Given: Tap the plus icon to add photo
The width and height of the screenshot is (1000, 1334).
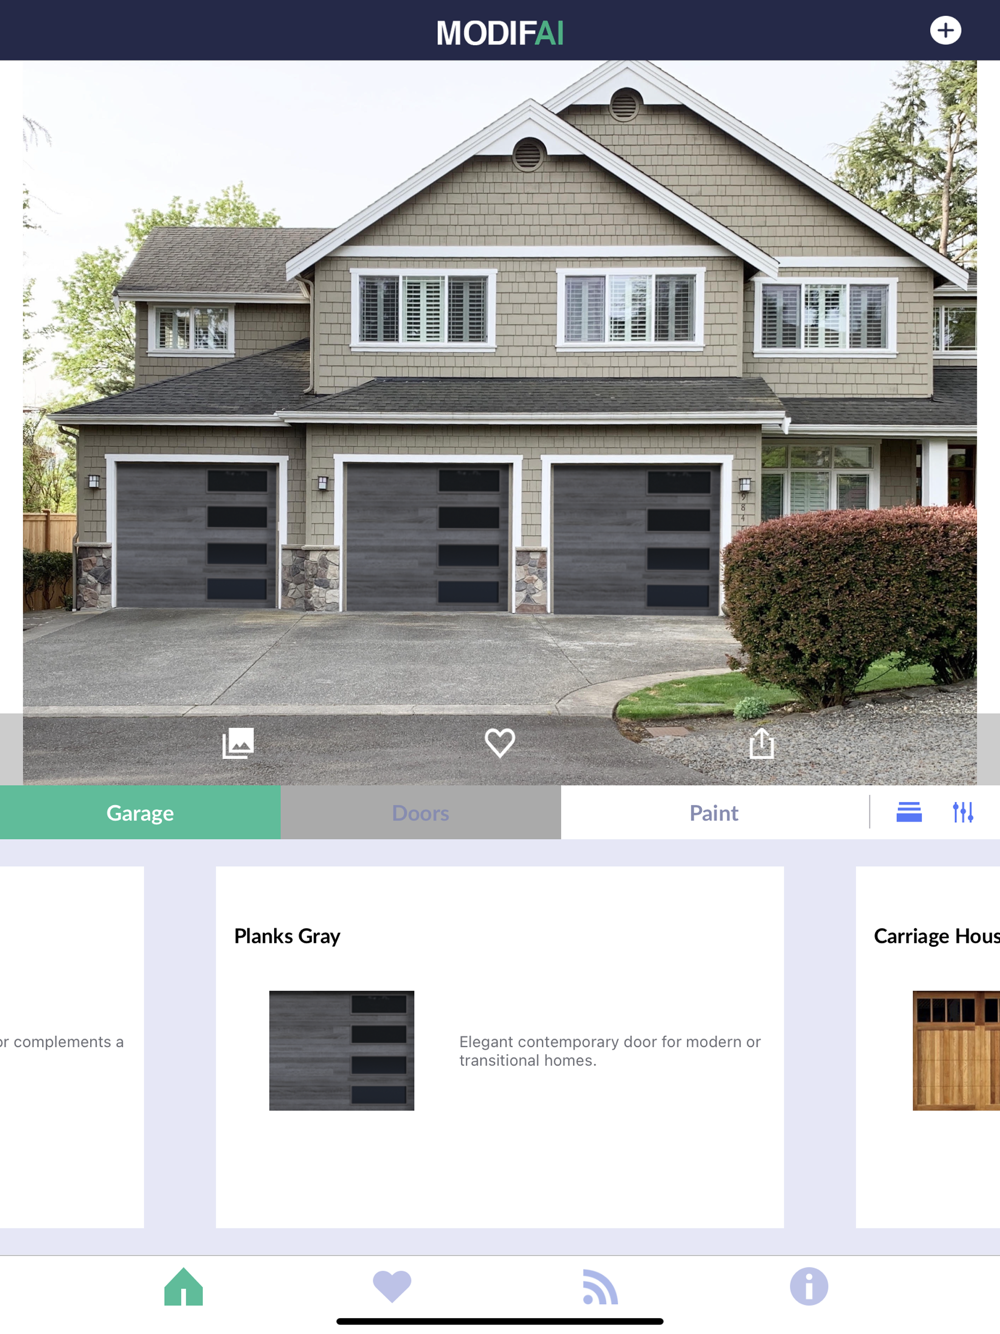Looking at the screenshot, I should (945, 30).
